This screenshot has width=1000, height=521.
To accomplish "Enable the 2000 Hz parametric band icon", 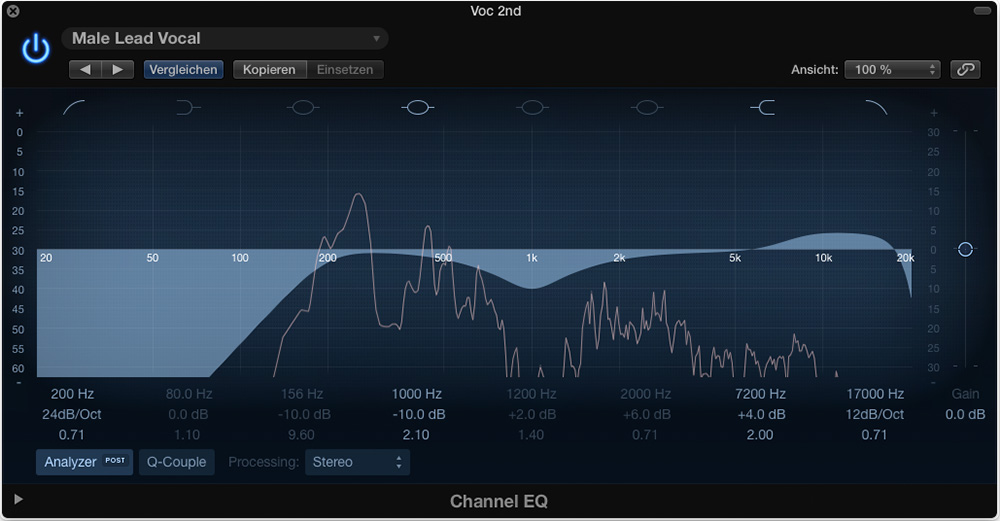I will click(x=647, y=108).
